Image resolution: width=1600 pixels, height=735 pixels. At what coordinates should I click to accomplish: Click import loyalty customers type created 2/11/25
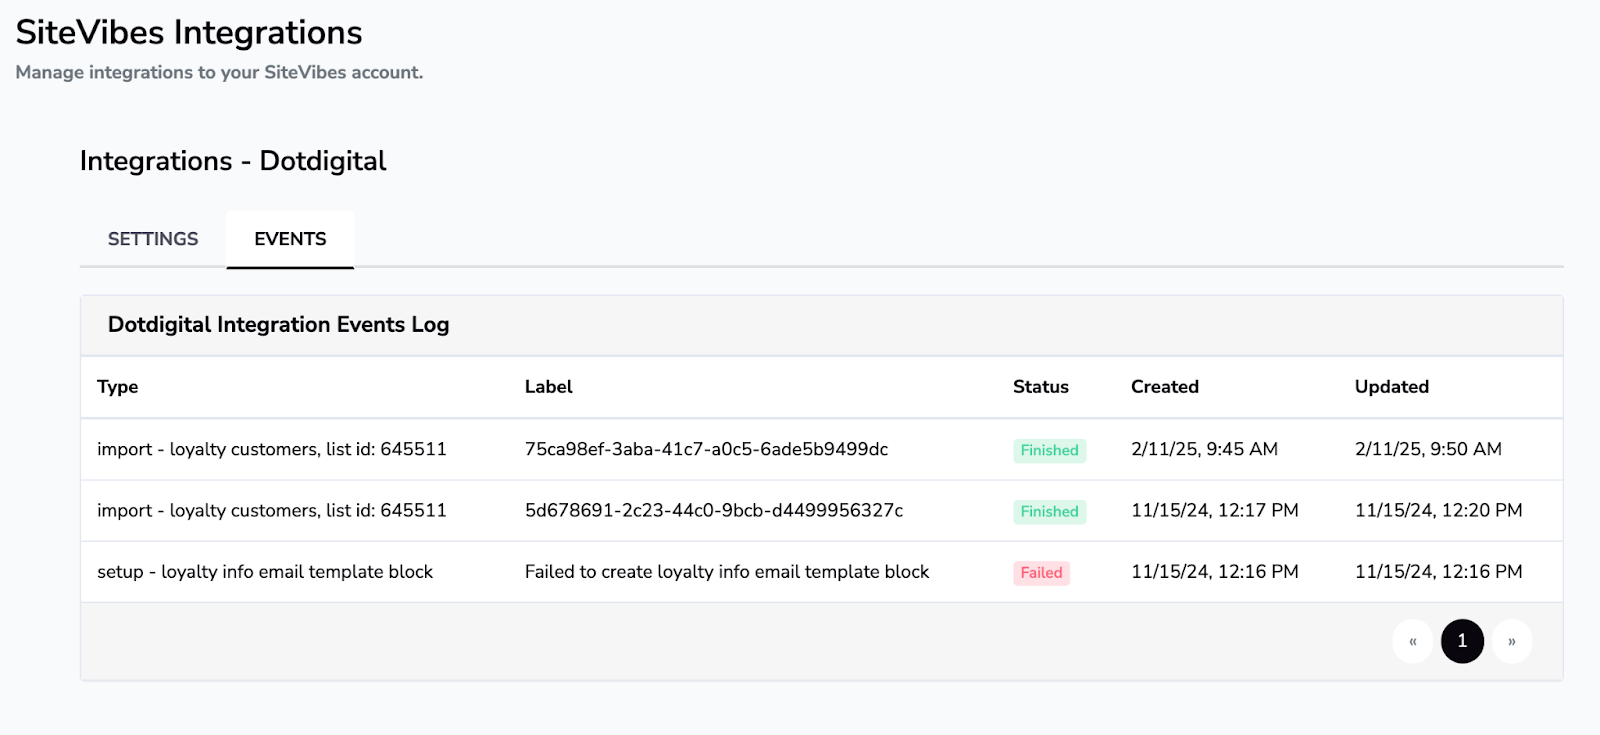point(272,449)
